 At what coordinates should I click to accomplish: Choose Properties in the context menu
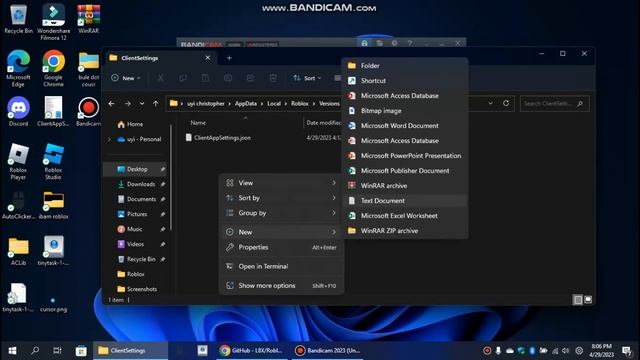click(281, 247)
